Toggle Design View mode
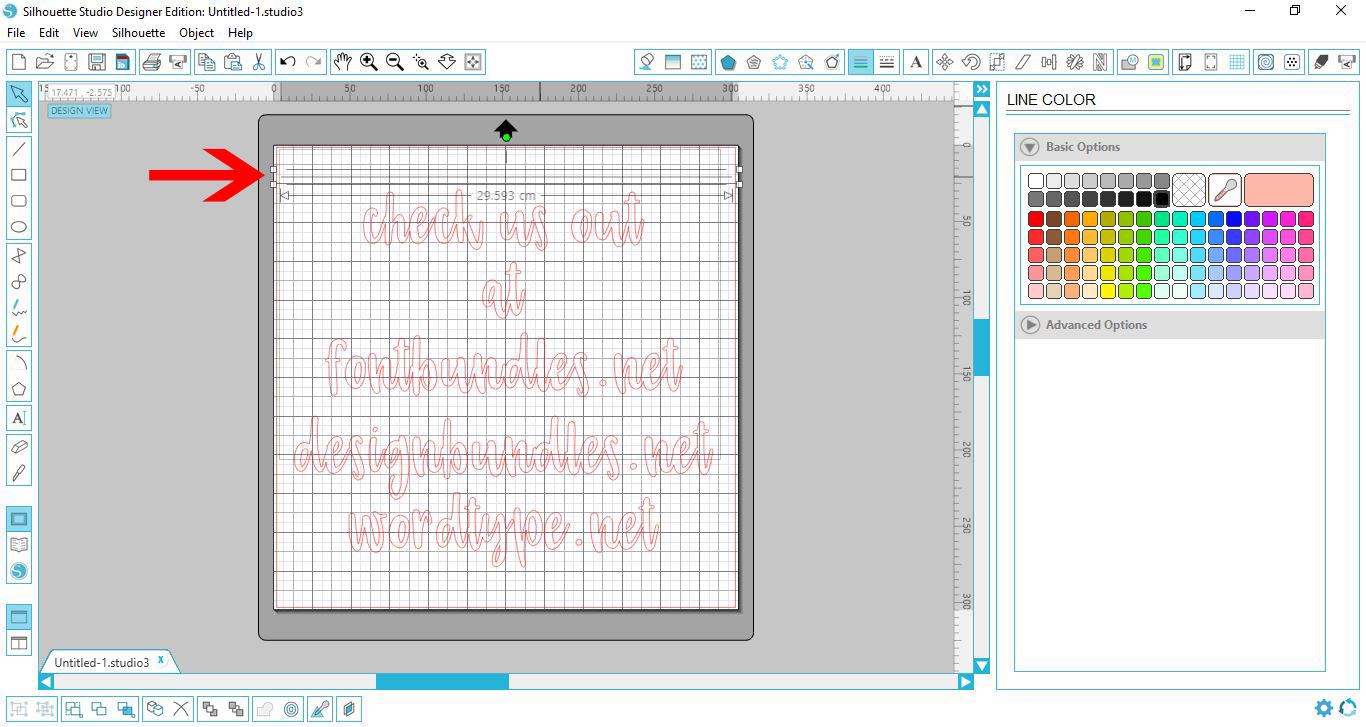The width and height of the screenshot is (1366, 727). point(79,110)
